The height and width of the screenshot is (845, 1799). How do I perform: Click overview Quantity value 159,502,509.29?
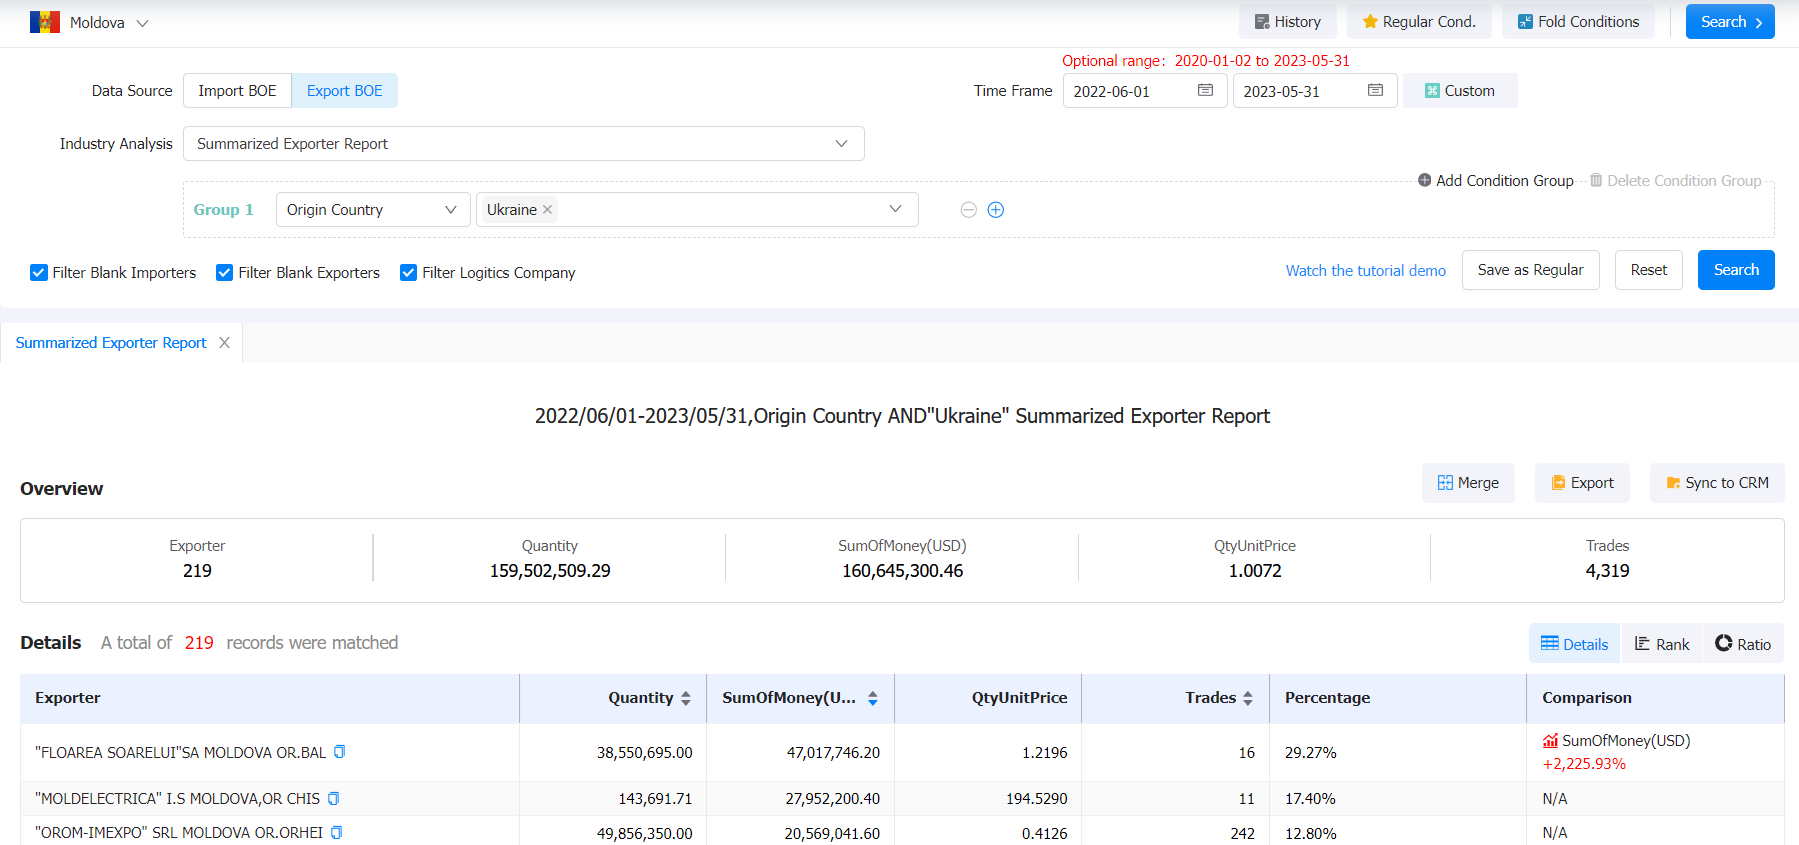pos(550,571)
